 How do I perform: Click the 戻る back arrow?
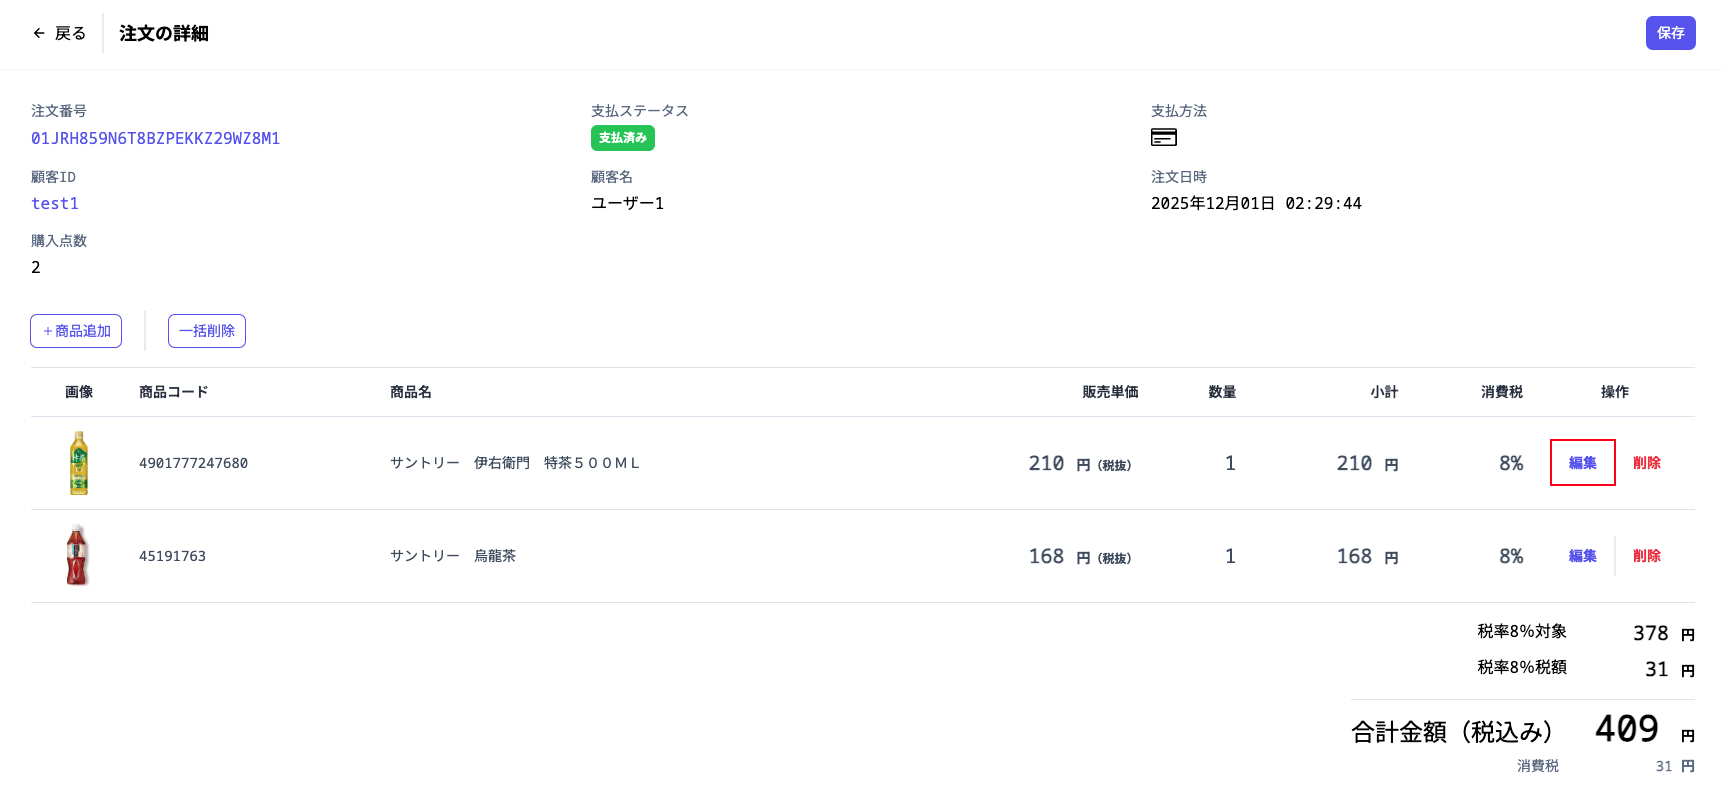click(x=39, y=33)
